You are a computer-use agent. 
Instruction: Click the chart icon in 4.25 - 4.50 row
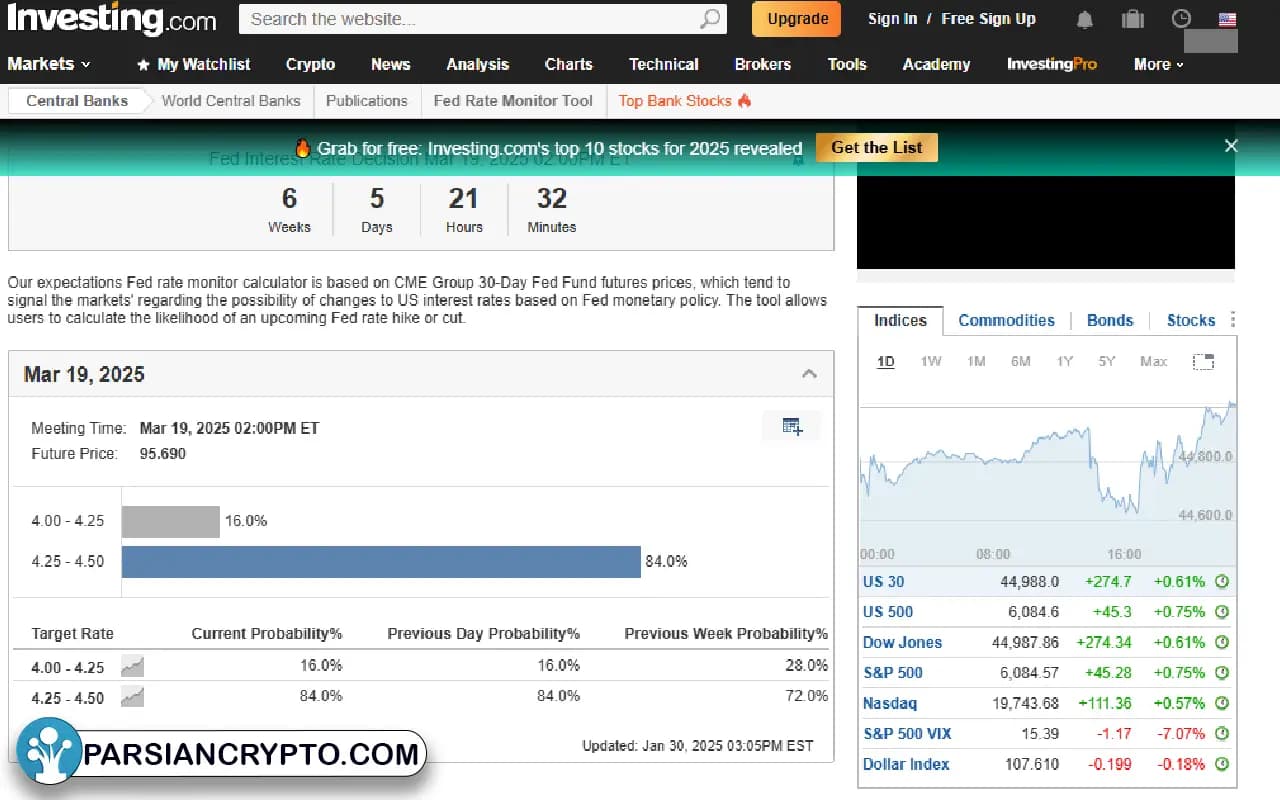[x=132, y=697]
